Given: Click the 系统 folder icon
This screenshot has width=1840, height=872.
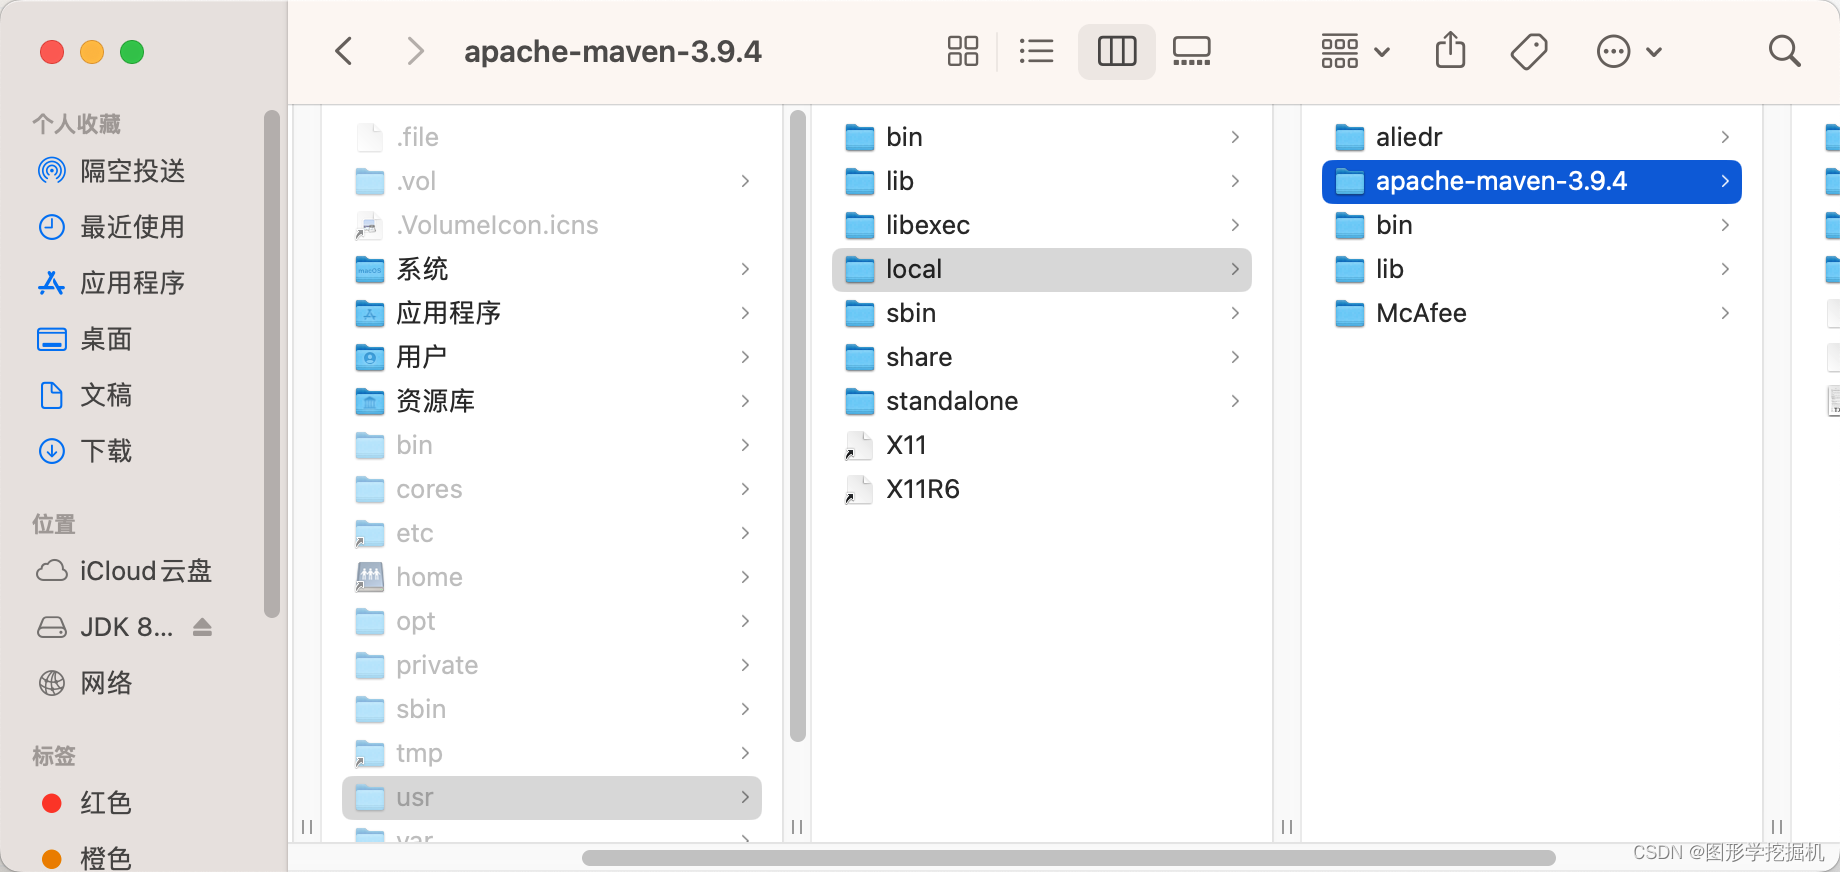Looking at the screenshot, I should click(x=370, y=269).
